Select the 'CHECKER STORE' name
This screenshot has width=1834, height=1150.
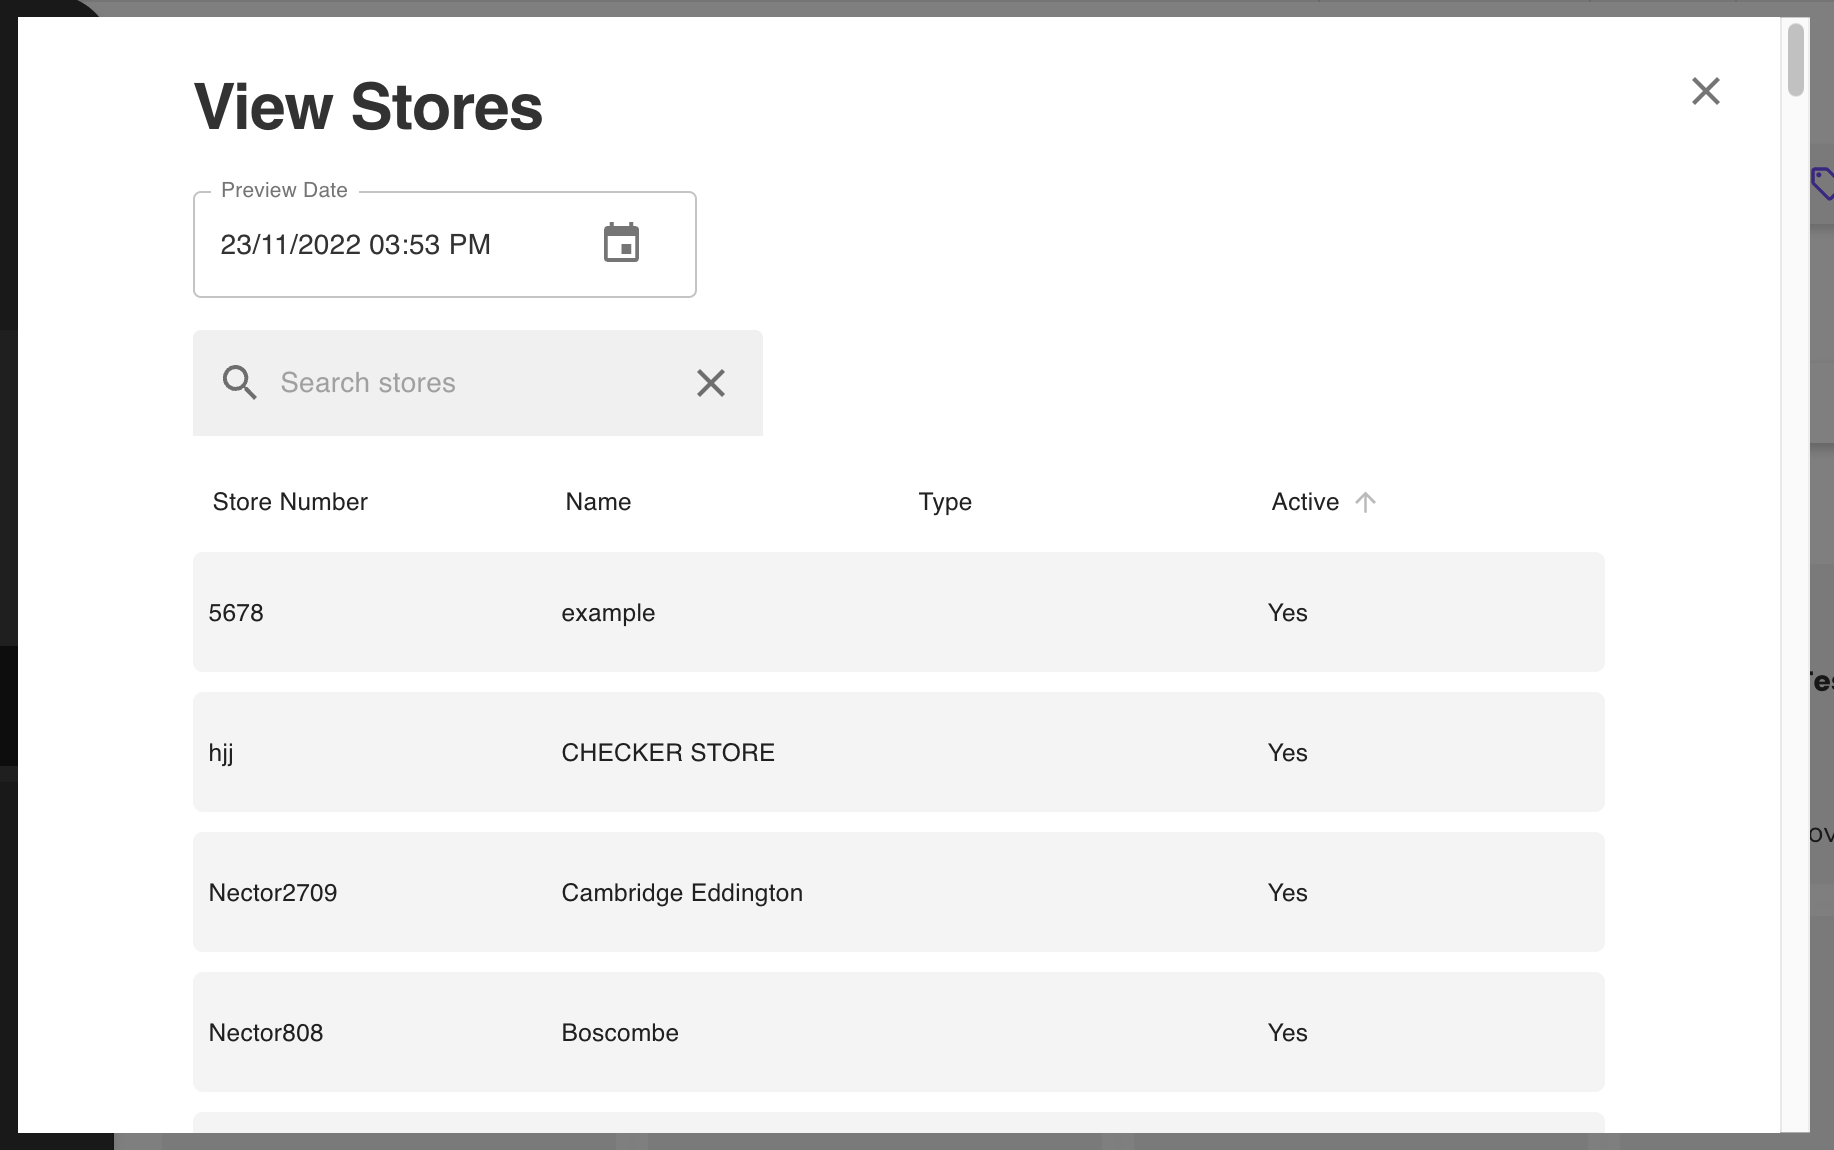[x=668, y=753]
